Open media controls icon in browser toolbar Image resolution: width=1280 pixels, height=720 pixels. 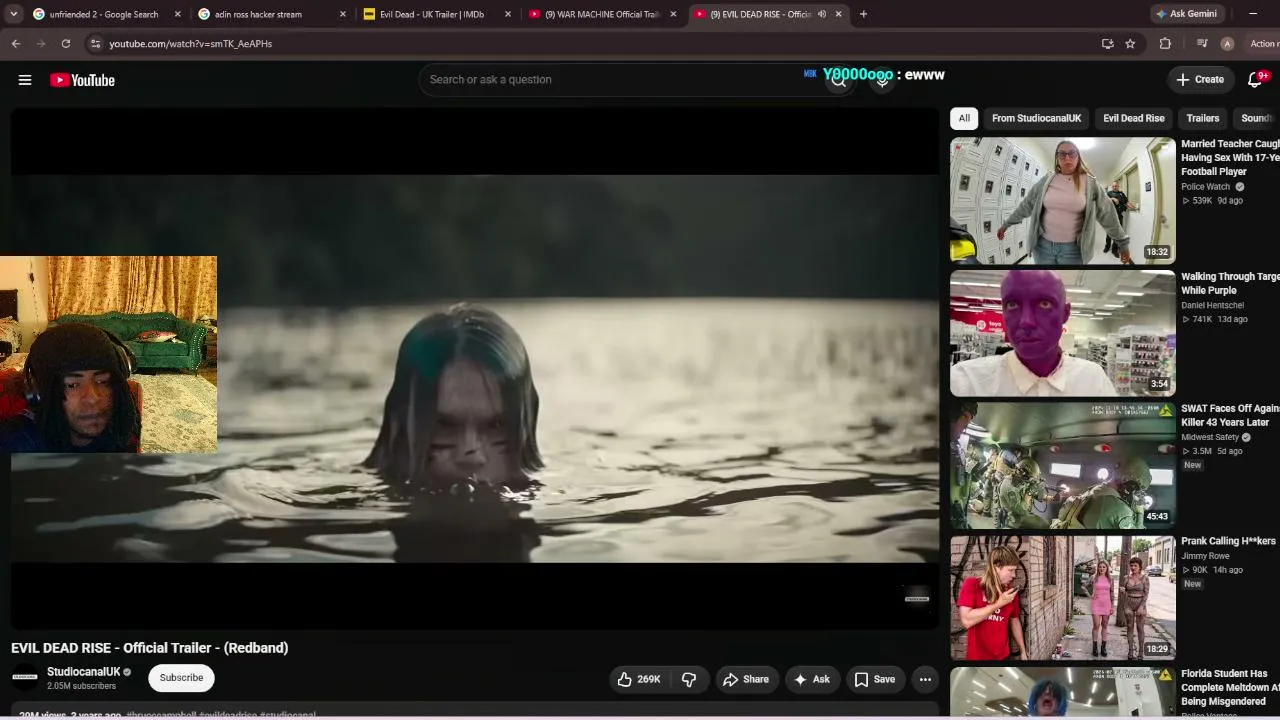(x=1202, y=44)
